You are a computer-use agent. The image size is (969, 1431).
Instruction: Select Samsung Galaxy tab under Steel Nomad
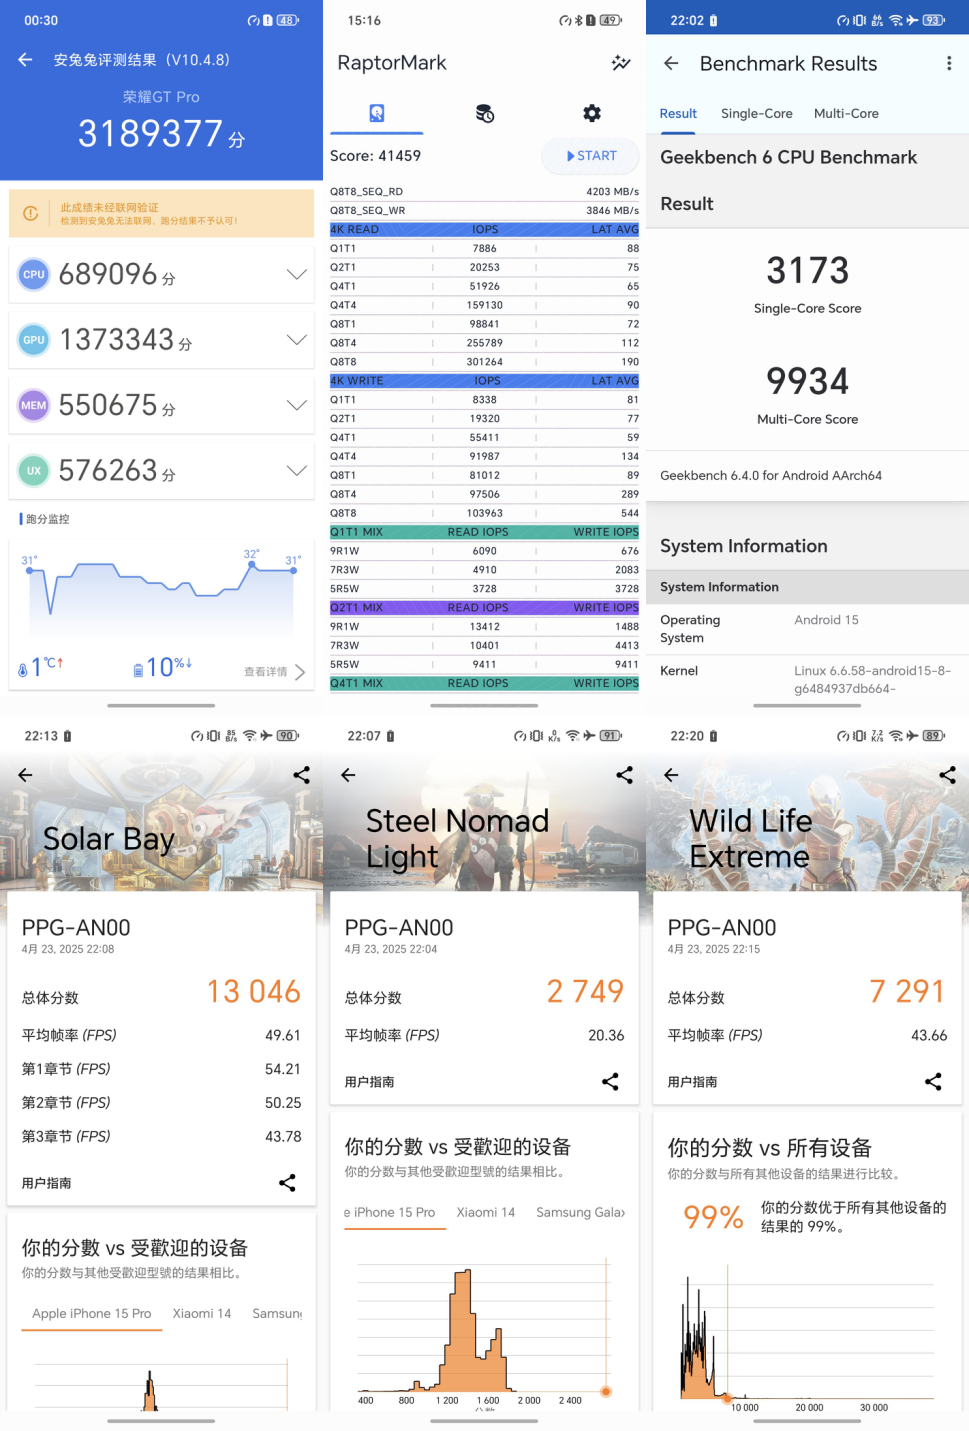[x=581, y=1213]
